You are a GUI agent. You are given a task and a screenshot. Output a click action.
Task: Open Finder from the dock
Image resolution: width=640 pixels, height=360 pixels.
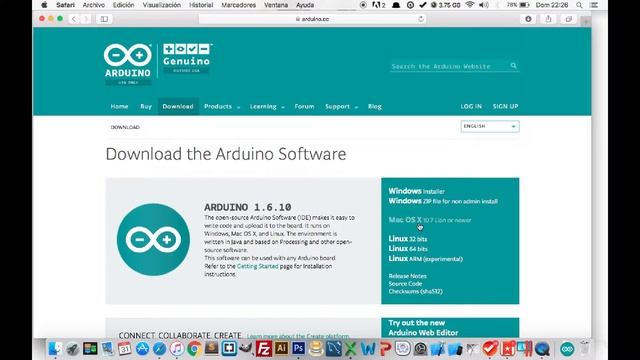point(55,349)
